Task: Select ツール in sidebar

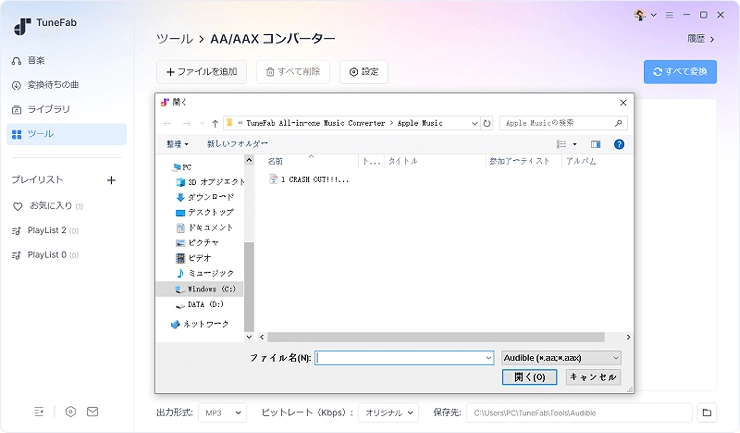Action: [67, 134]
